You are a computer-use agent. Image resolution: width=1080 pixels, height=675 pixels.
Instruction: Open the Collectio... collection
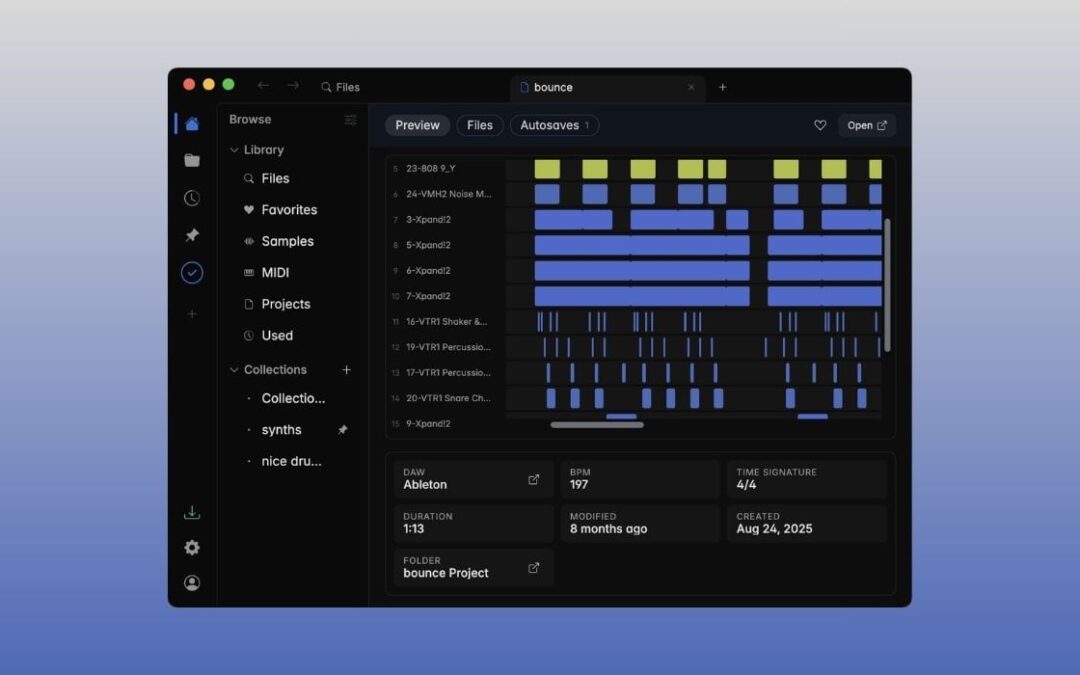293,398
